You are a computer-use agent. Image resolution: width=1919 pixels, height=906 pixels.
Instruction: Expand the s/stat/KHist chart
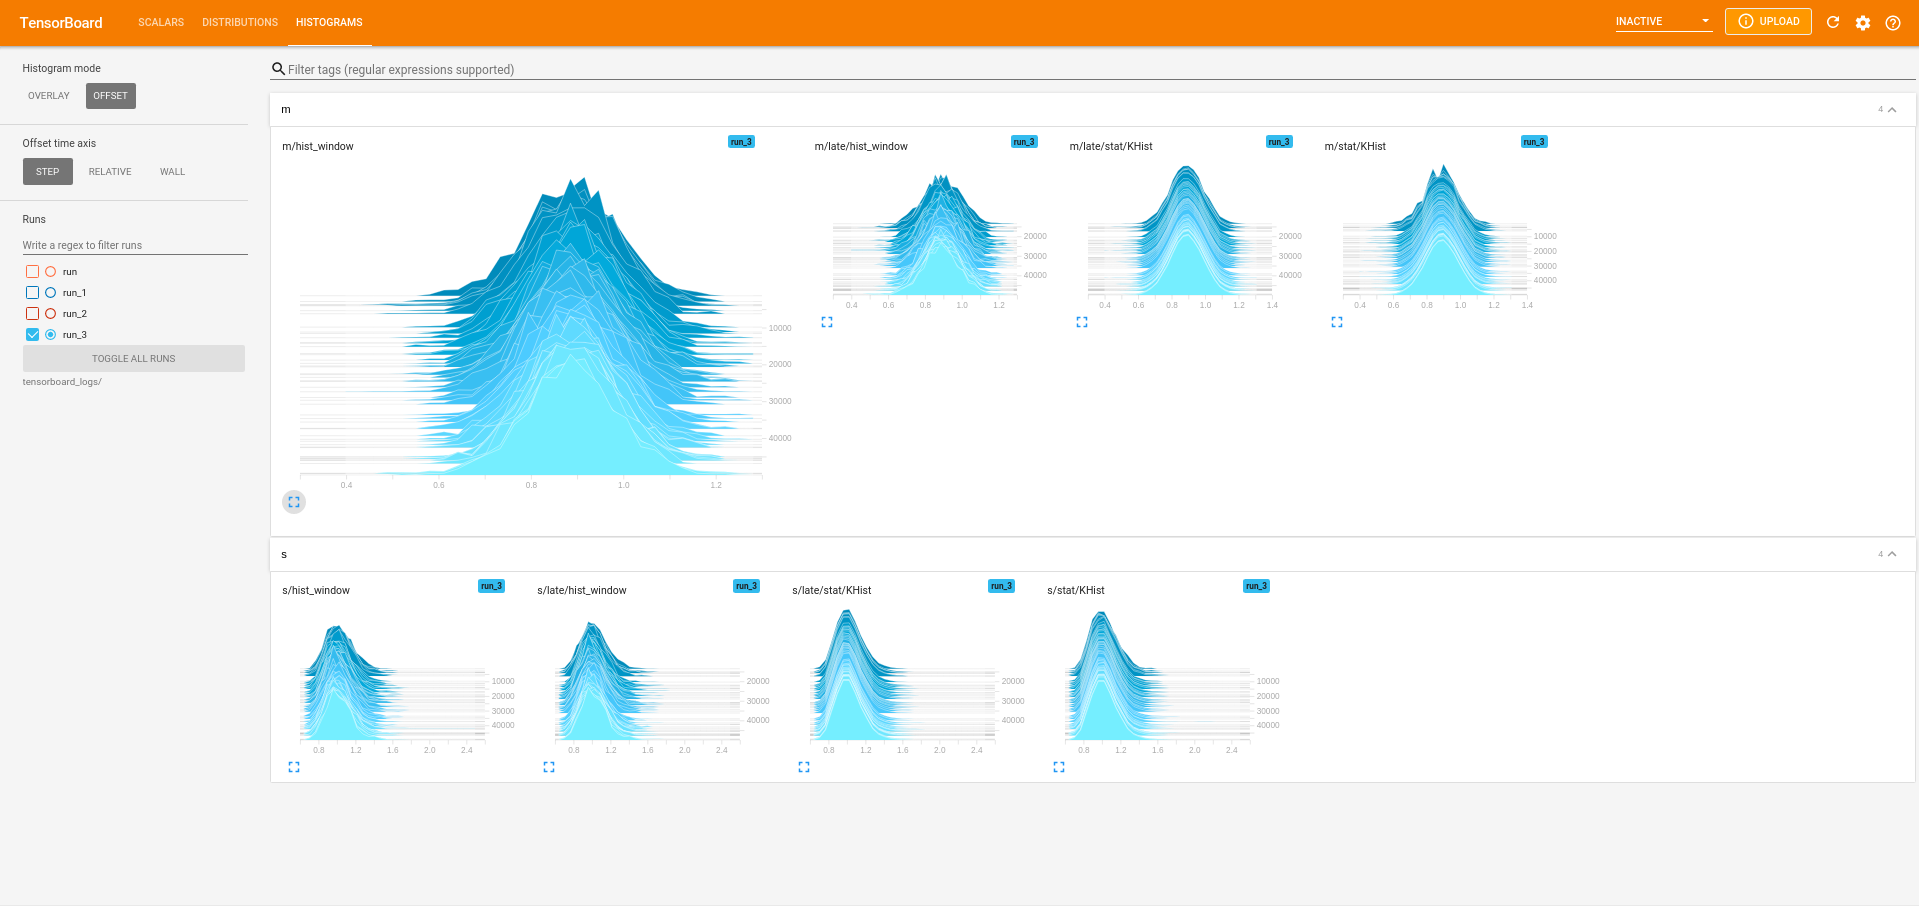click(1058, 766)
